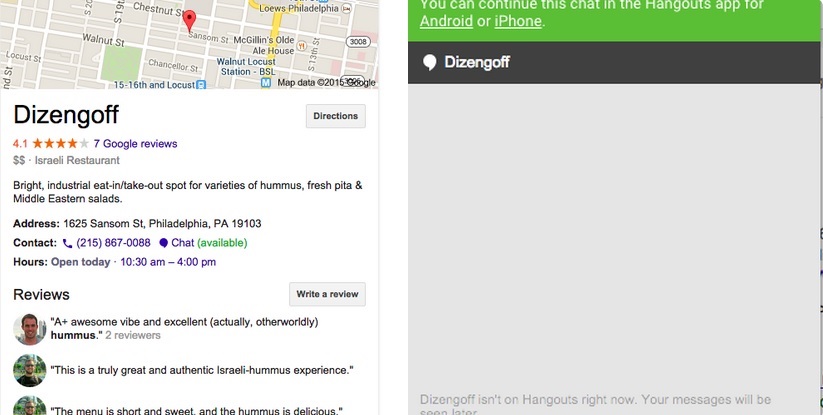Image resolution: width=823 pixels, height=415 pixels.
Task: Click the Hangouts logo in Dizengoff header
Action: pyautogui.click(x=429, y=62)
